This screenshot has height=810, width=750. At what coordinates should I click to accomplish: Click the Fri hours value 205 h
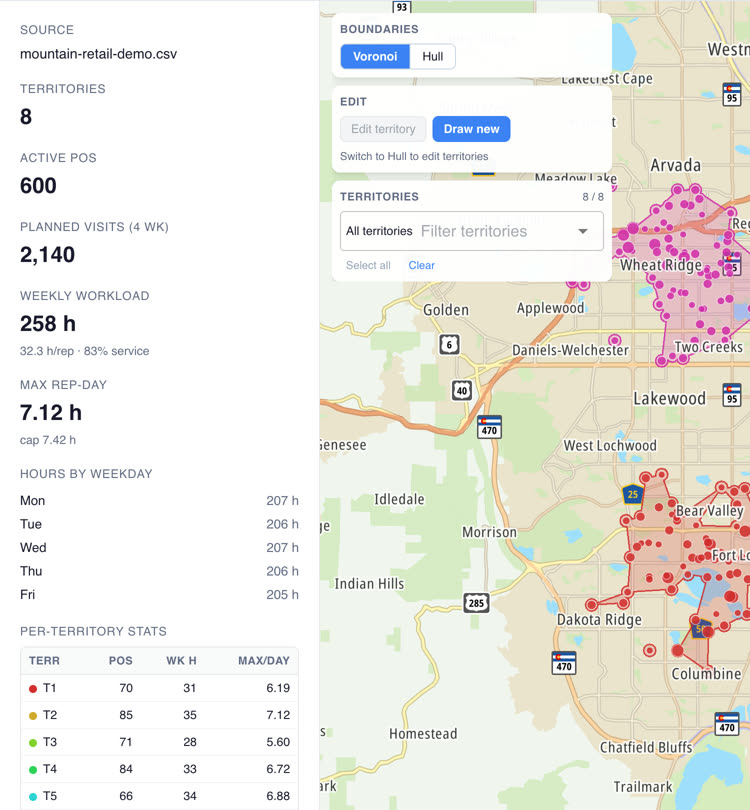(x=282, y=595)
